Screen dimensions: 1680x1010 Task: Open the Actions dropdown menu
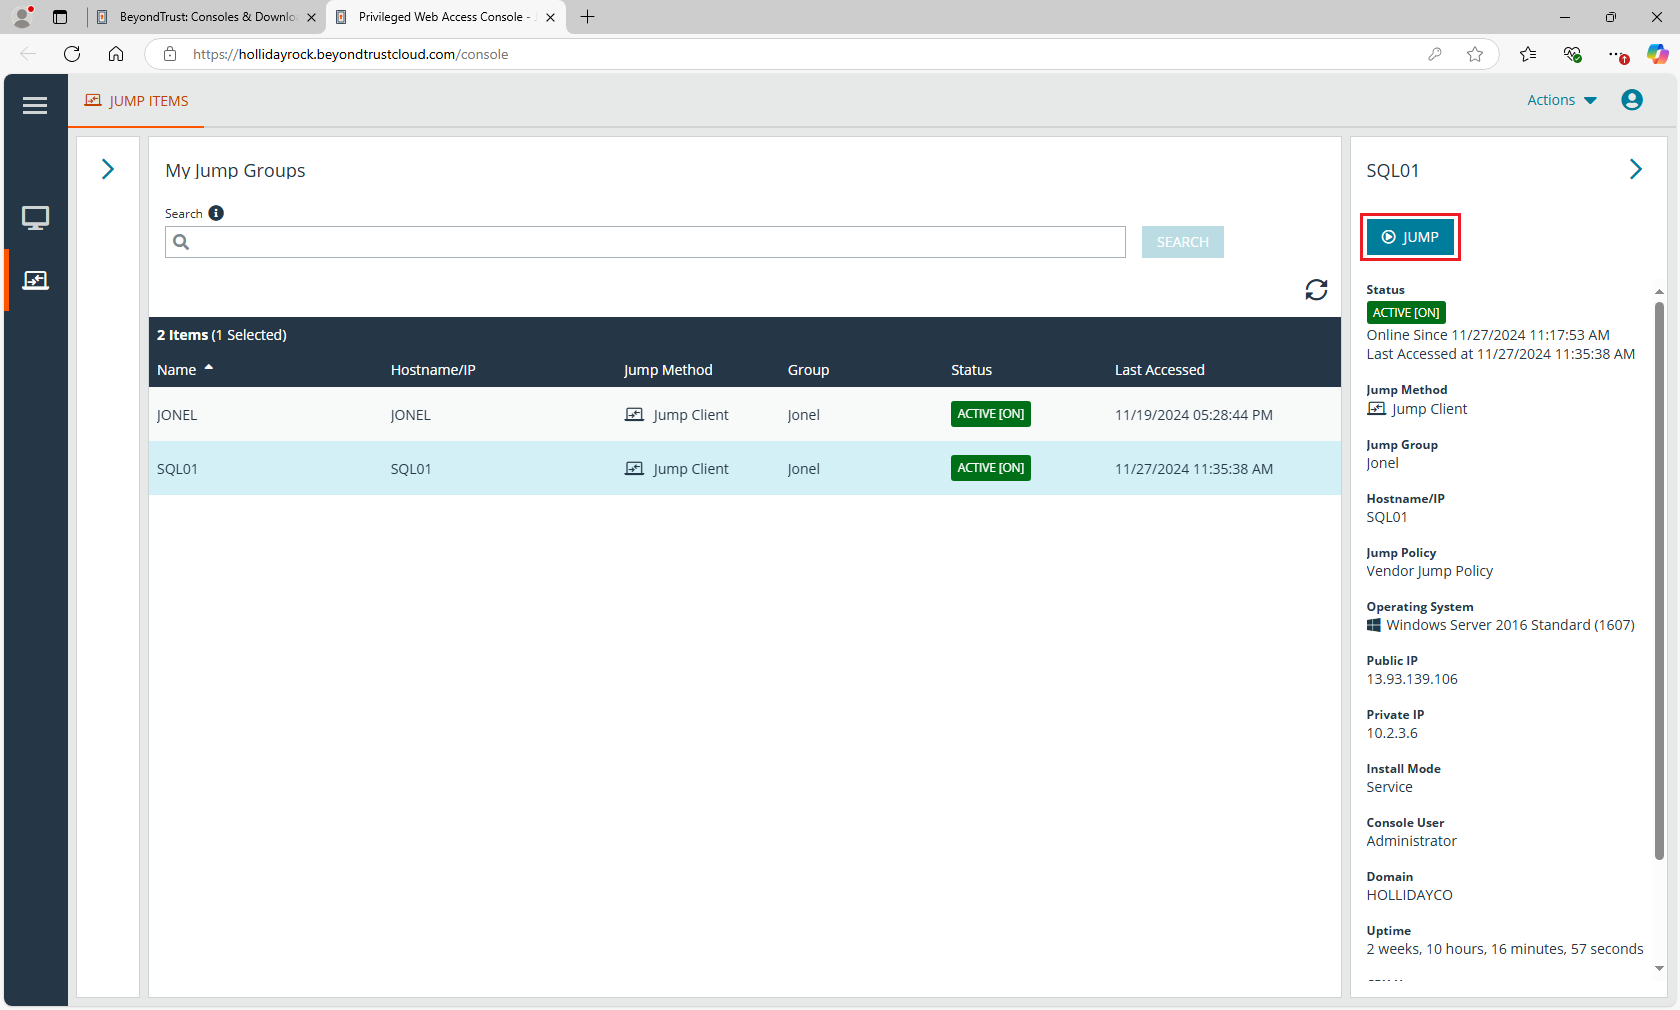[1562, 100]
